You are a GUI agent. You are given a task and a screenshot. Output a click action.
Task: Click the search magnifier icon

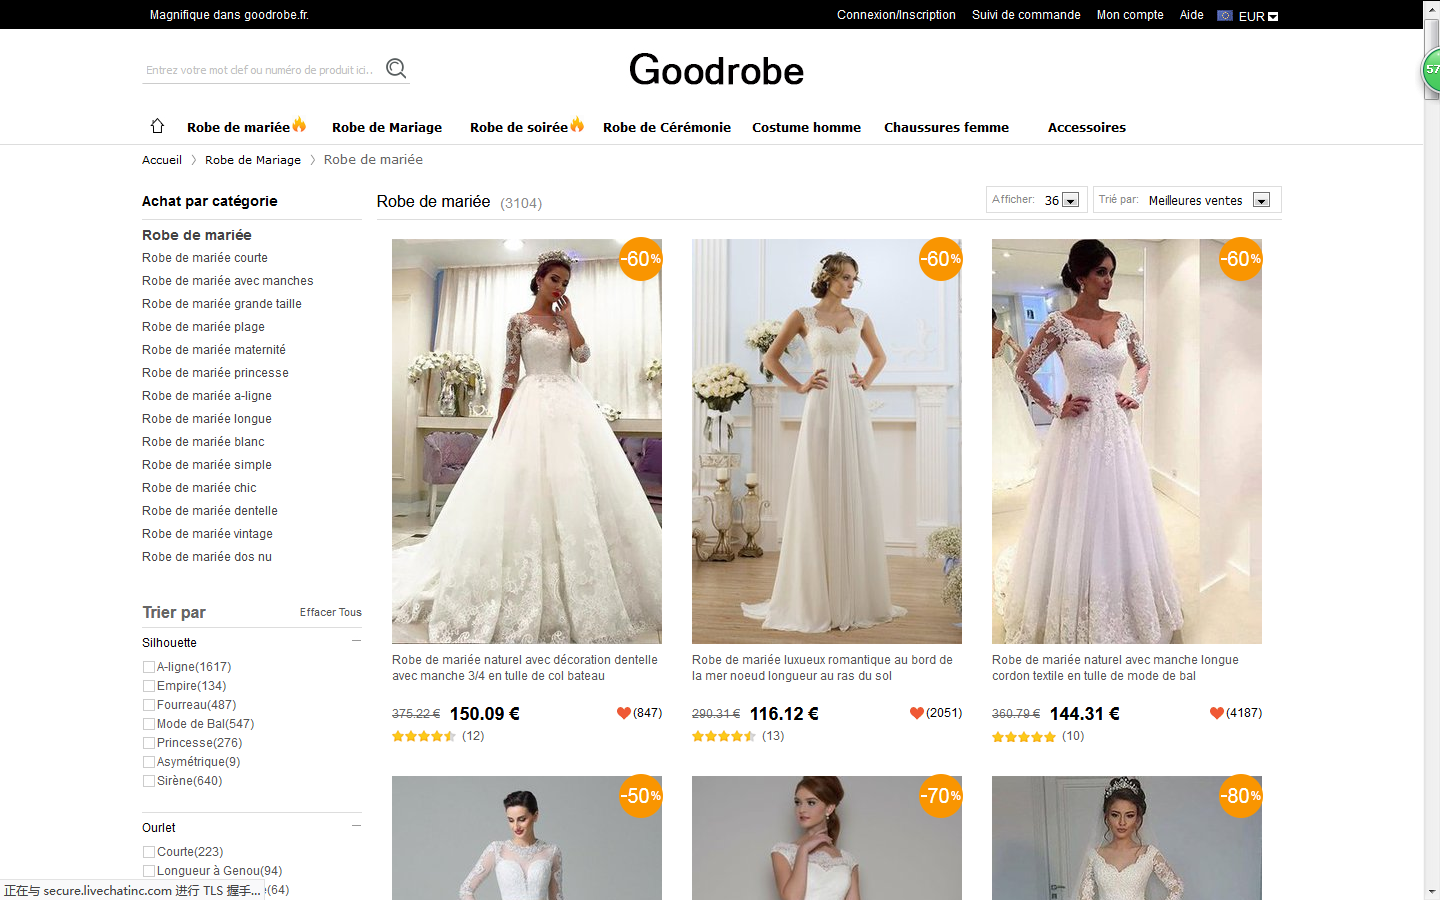pyautogui.click(x=396, y=68)
